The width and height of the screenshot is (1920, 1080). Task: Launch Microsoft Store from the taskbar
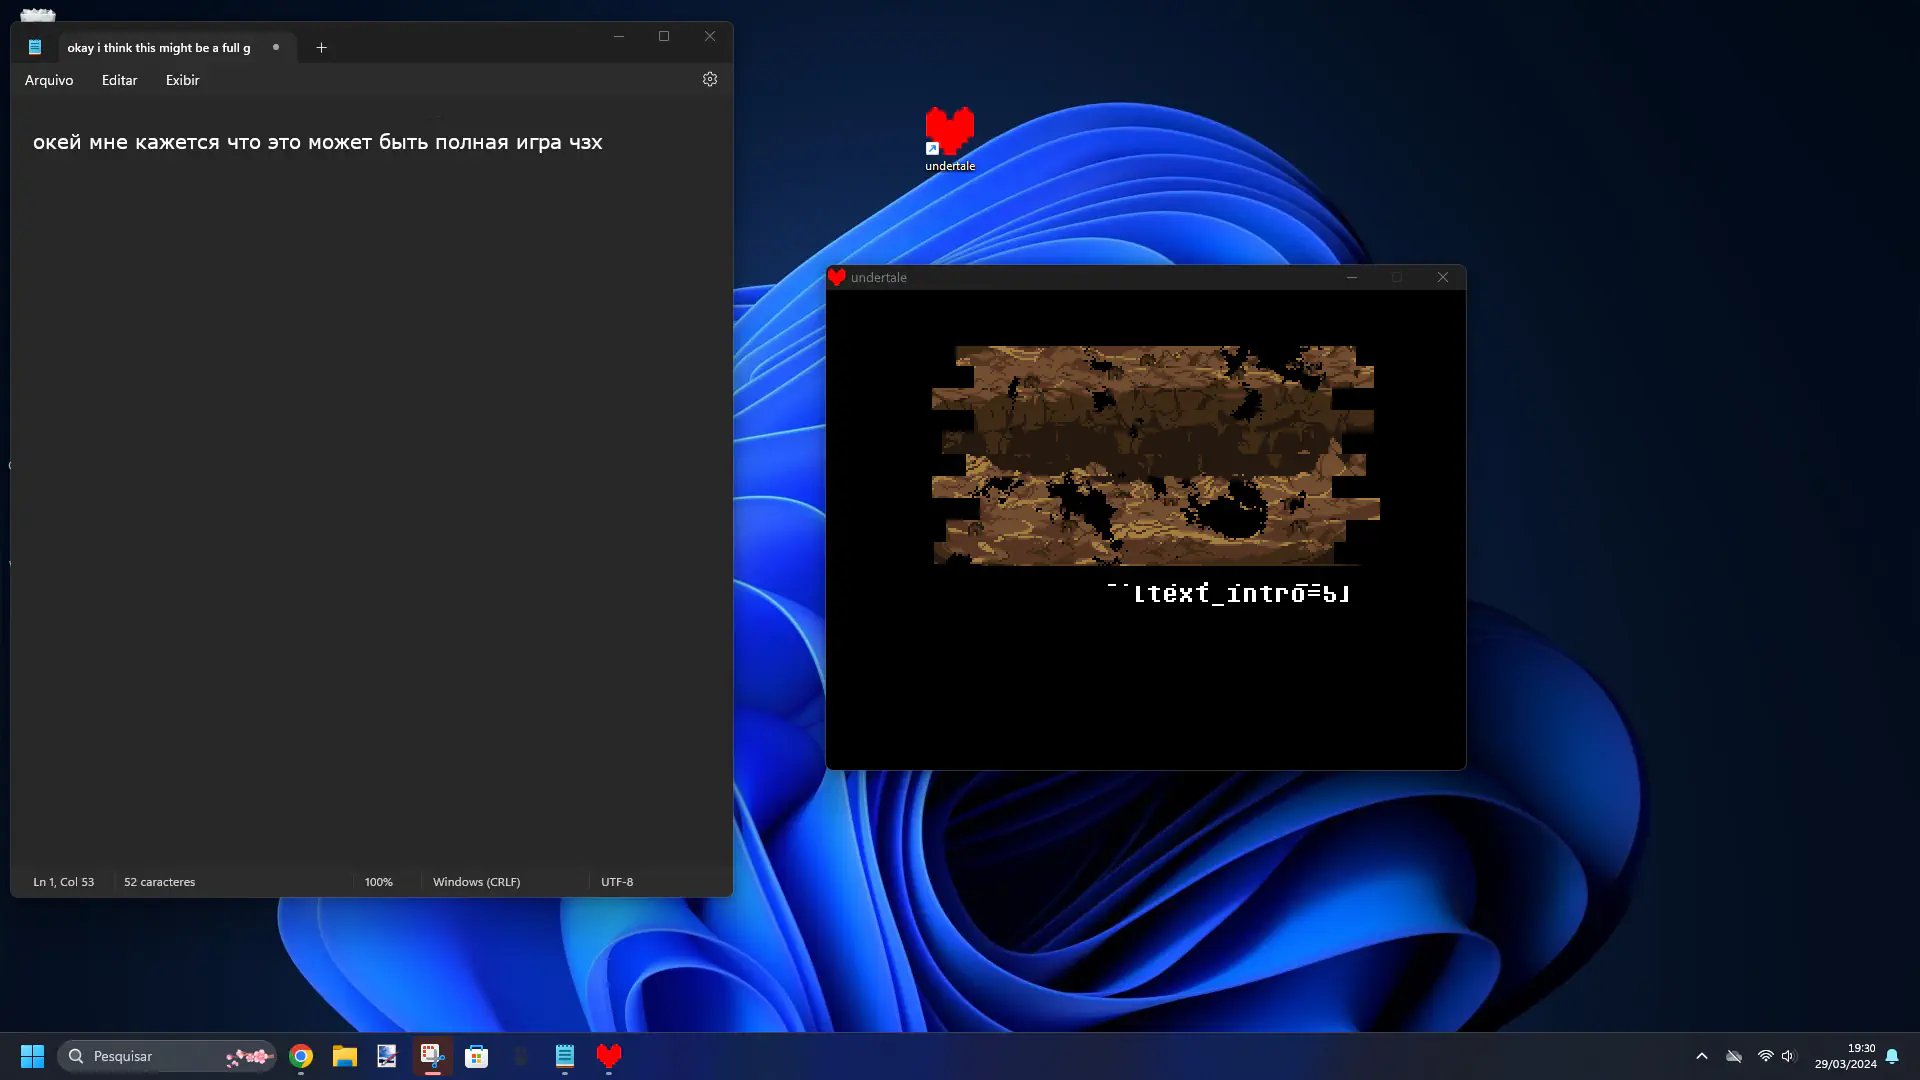[x=477, y=1056]
